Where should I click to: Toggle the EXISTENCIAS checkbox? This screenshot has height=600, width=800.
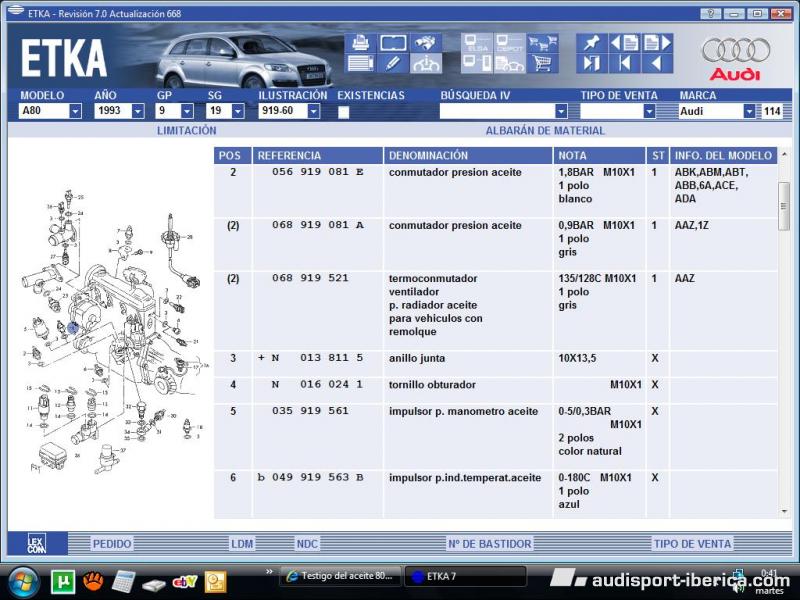343,112
